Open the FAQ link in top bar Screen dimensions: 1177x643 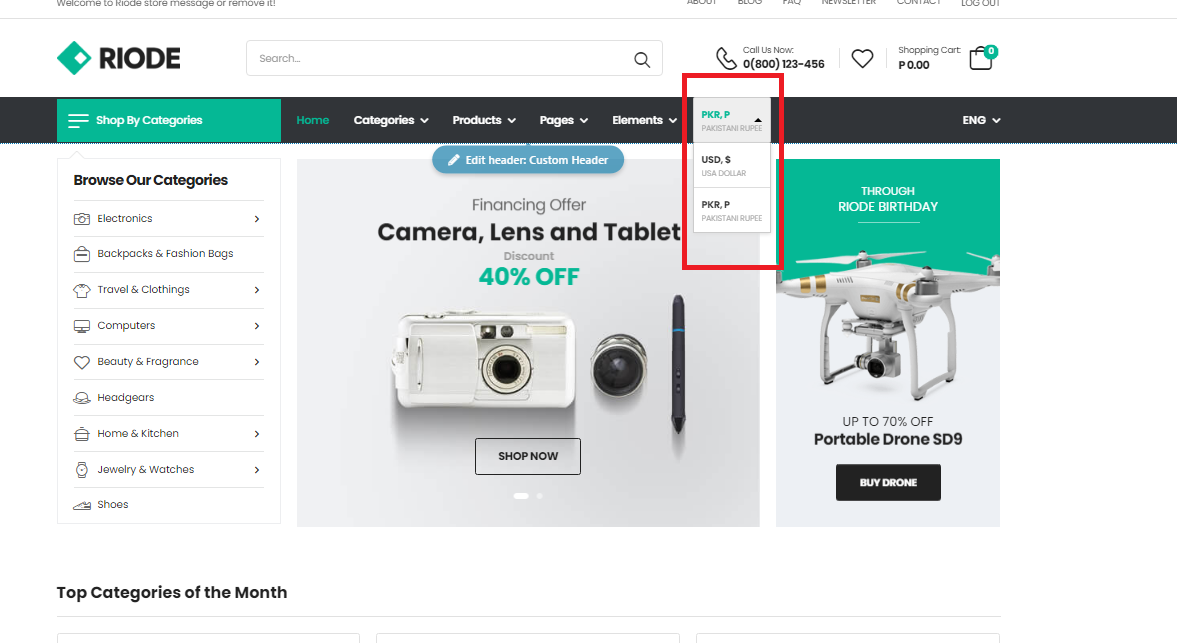[x=791, y=2]
